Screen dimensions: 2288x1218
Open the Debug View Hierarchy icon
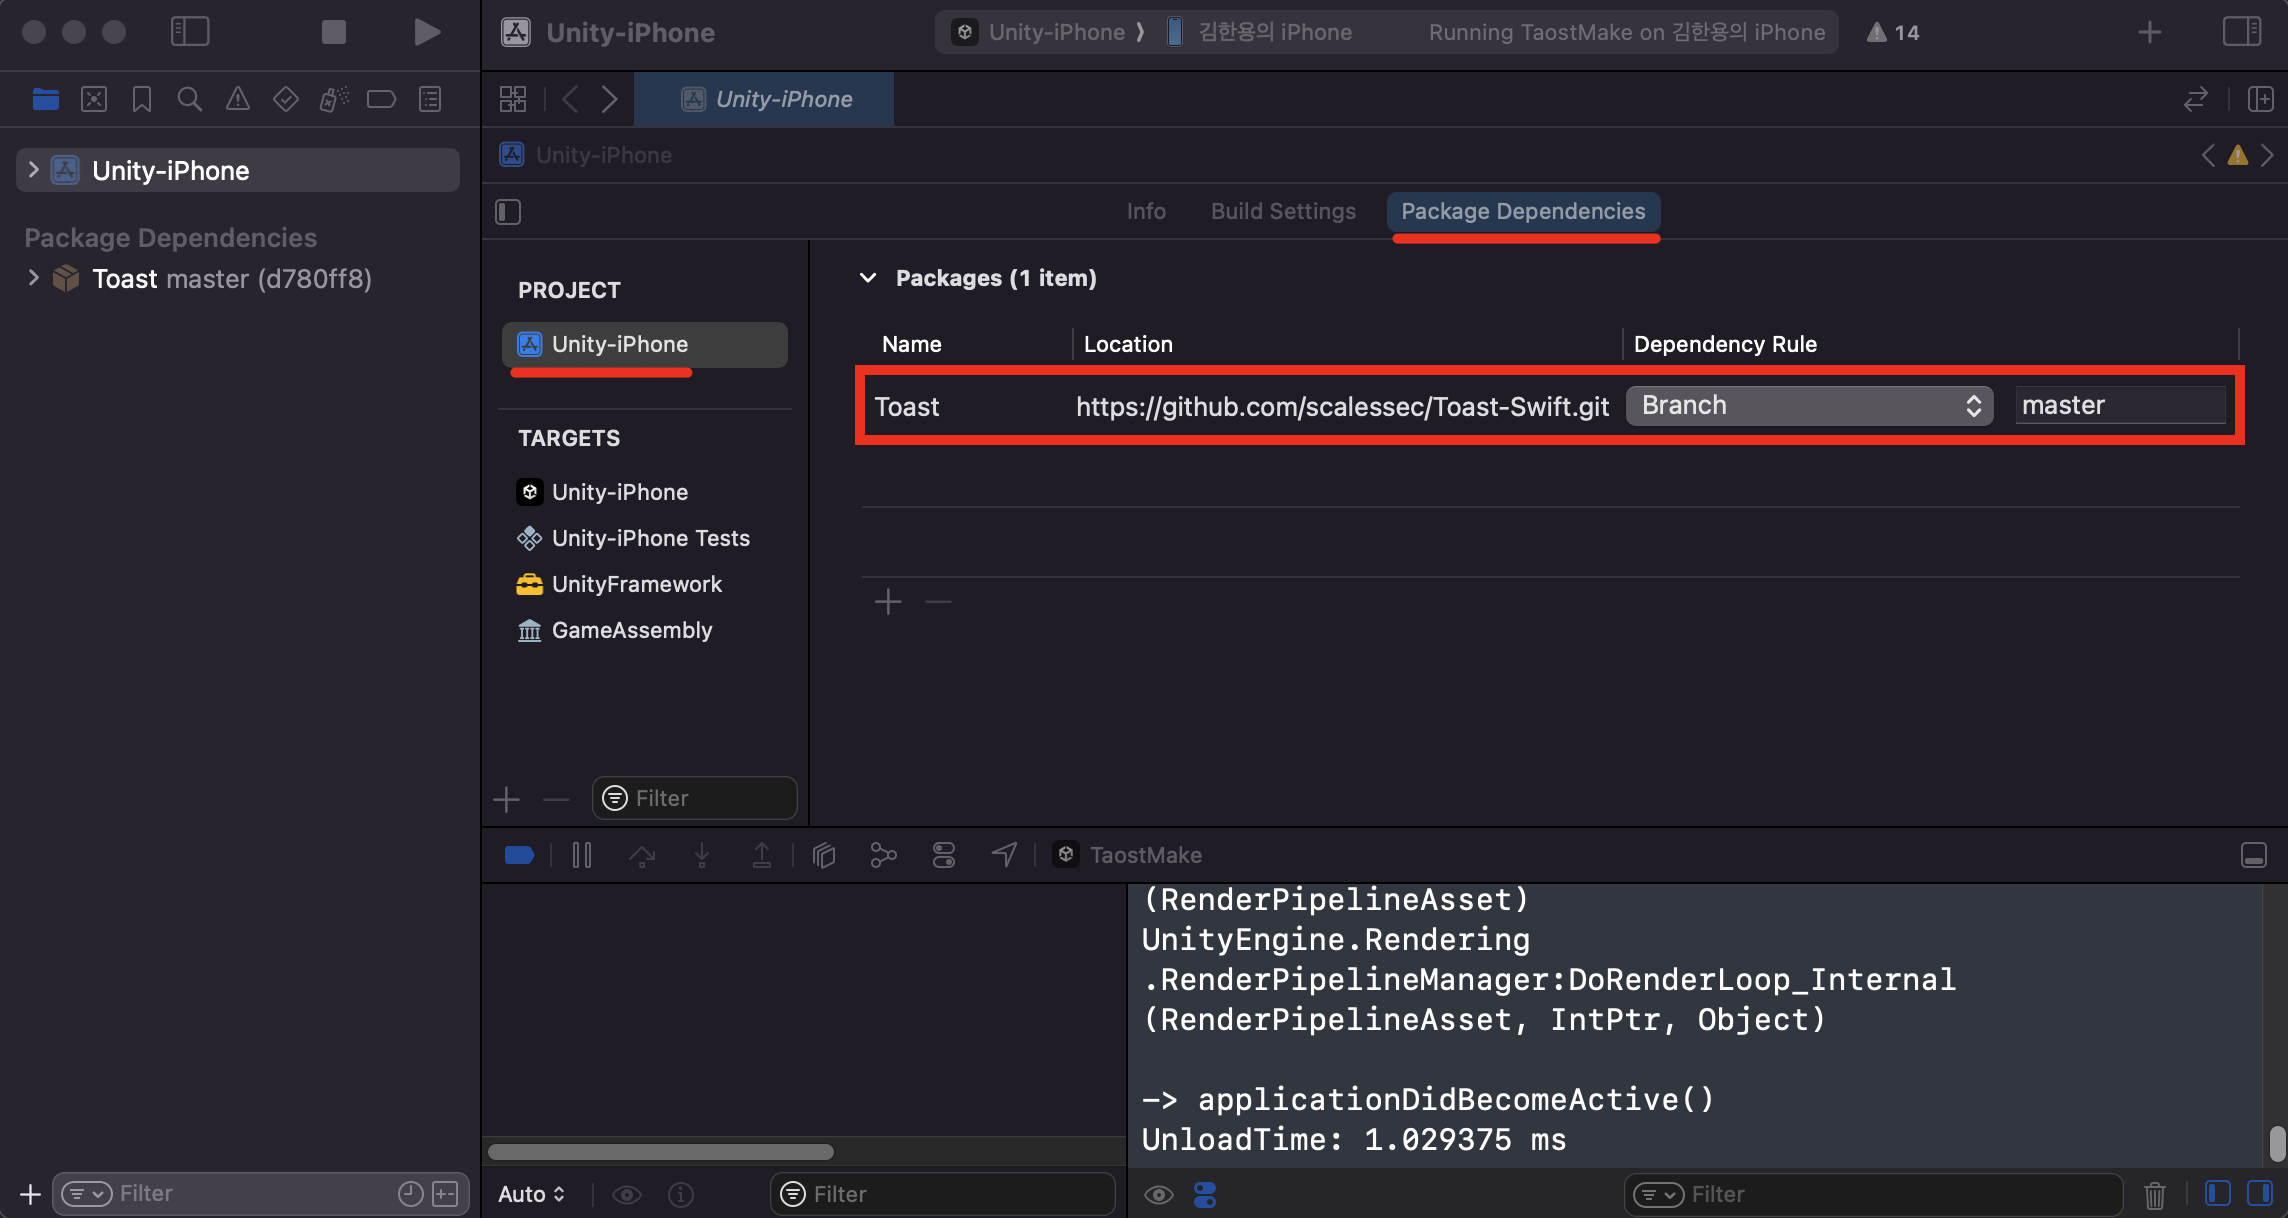[824, 855]
